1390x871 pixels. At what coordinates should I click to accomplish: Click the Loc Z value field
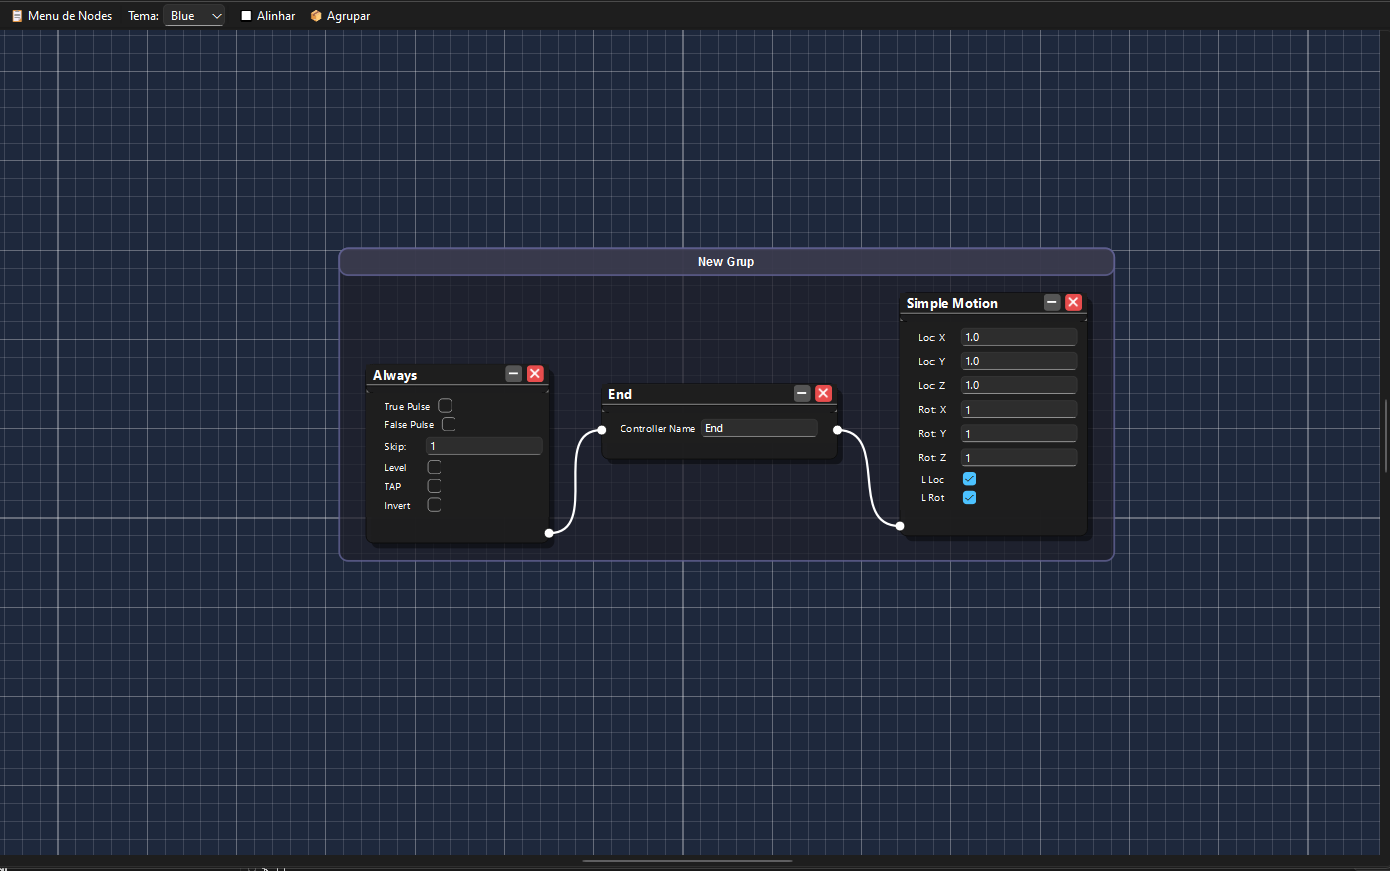tap(1019, 385)
